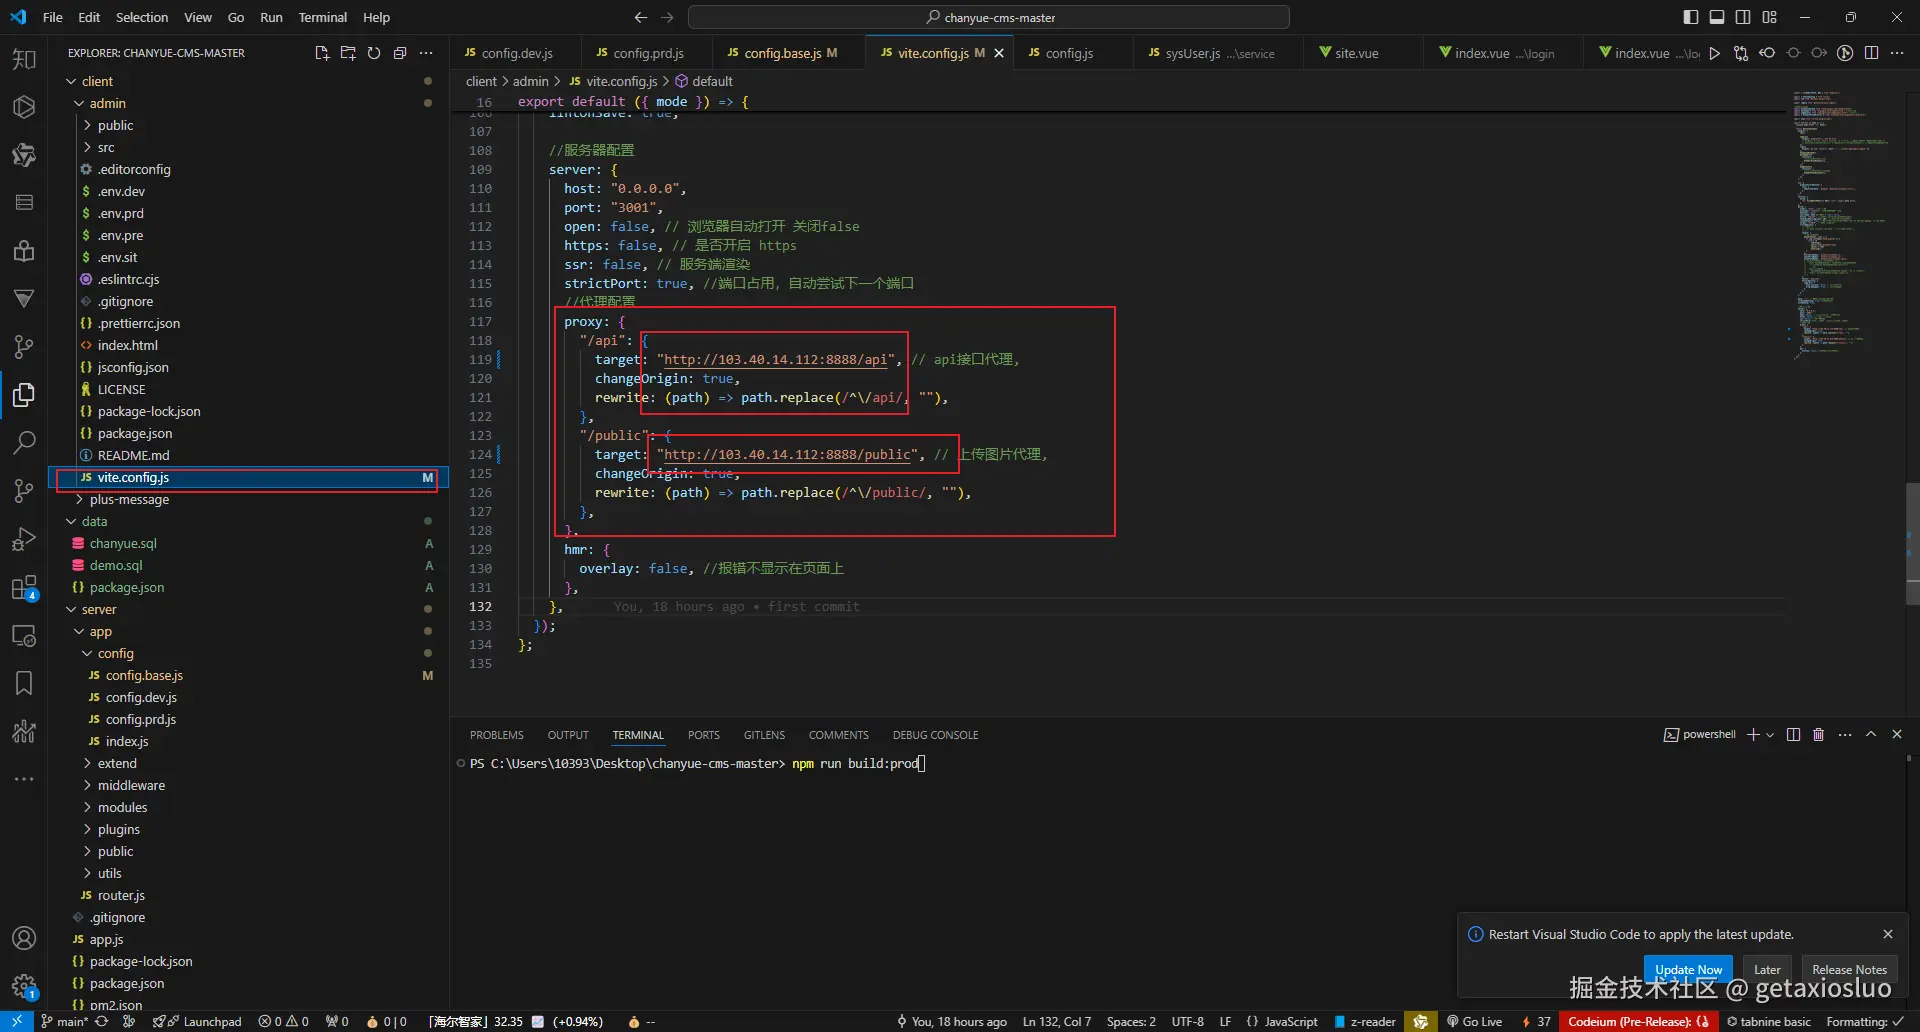Switch to the sysUser.js editor tab
The width and height of the screenshot is (1920, 1032).
point(1218,53)
